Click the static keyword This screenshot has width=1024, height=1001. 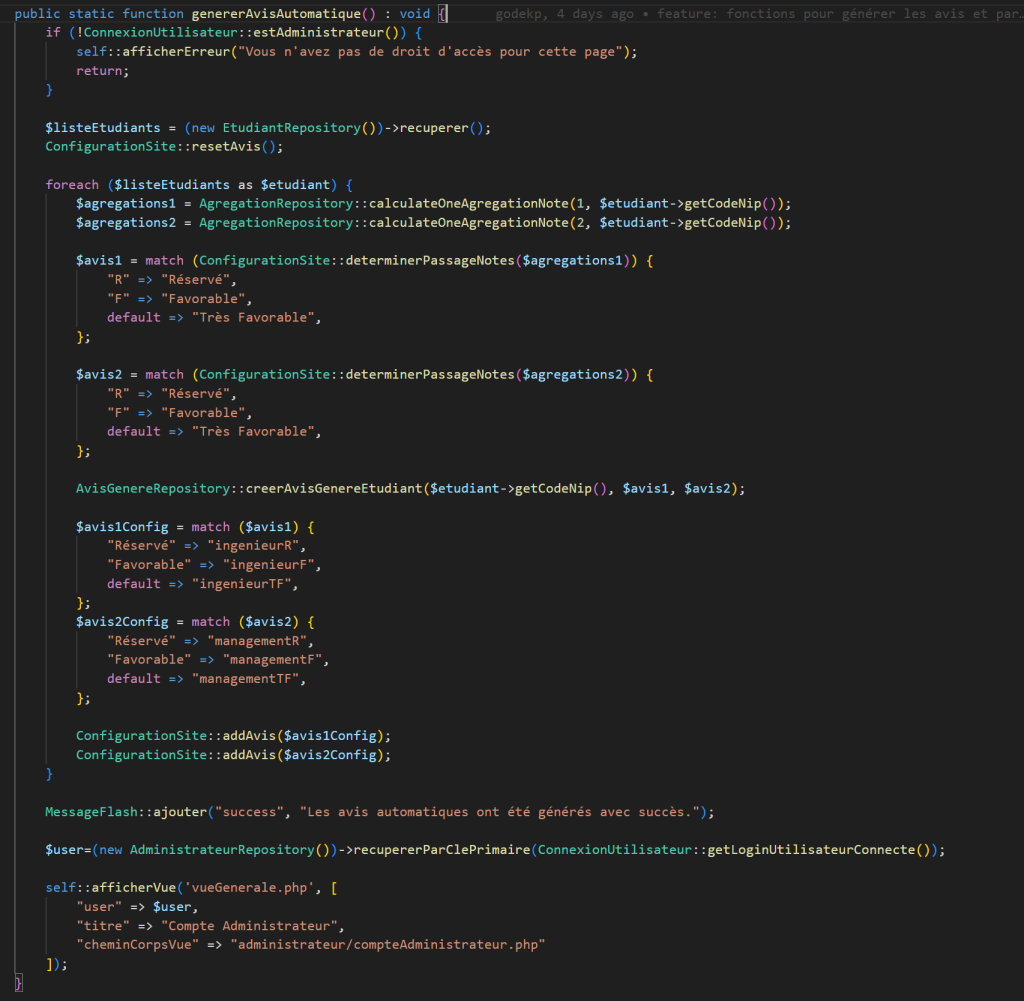click(x=91, y=14)
